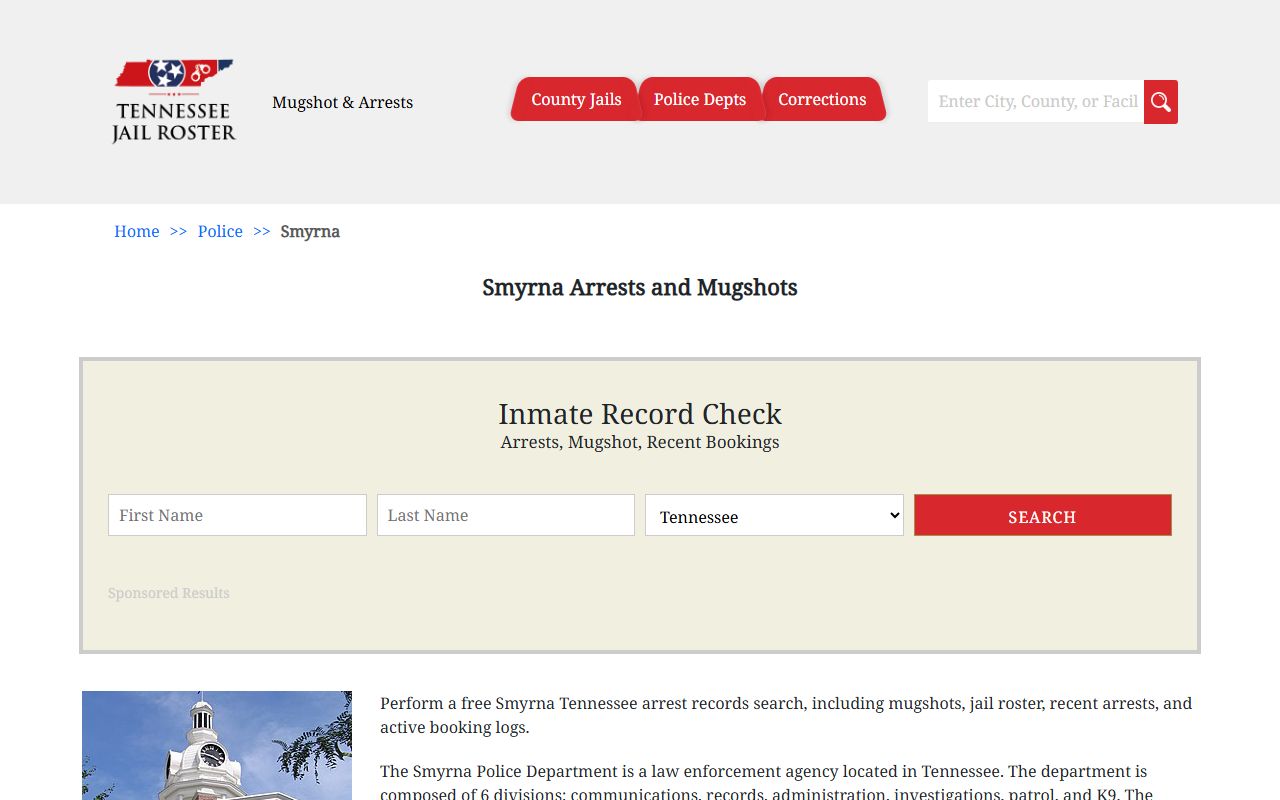Click the Tennessee Jail Roster logo

pos(174,101)
